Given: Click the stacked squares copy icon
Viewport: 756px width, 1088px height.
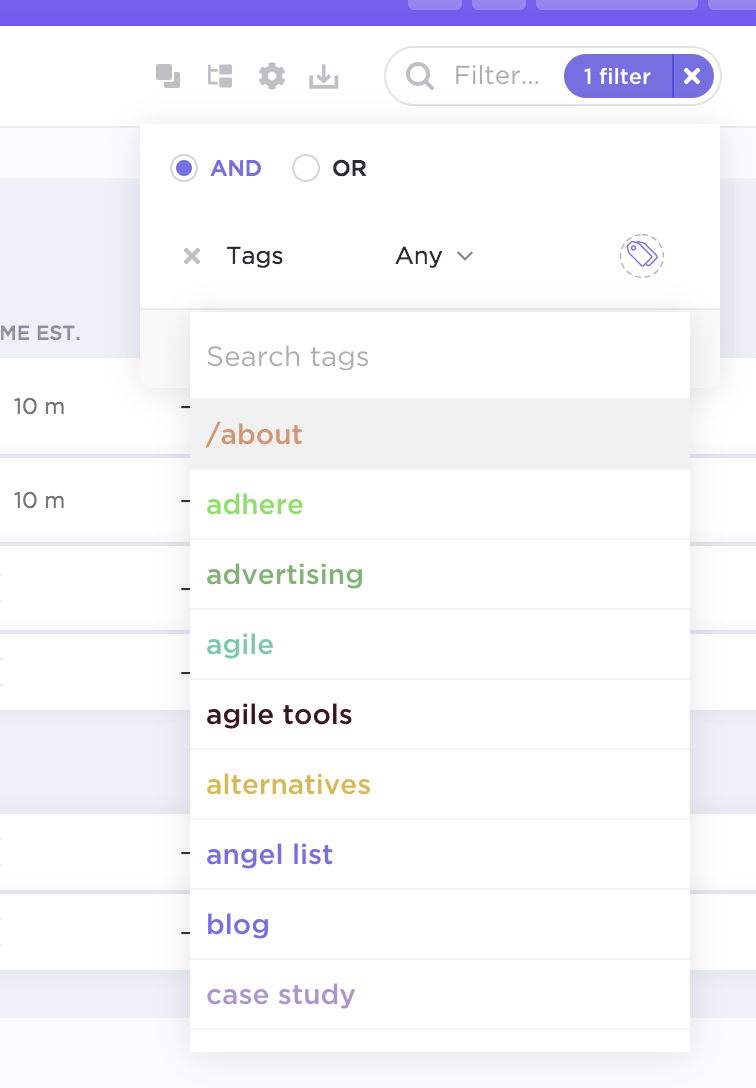Looking at the screenshot, I should coord(168,76).
